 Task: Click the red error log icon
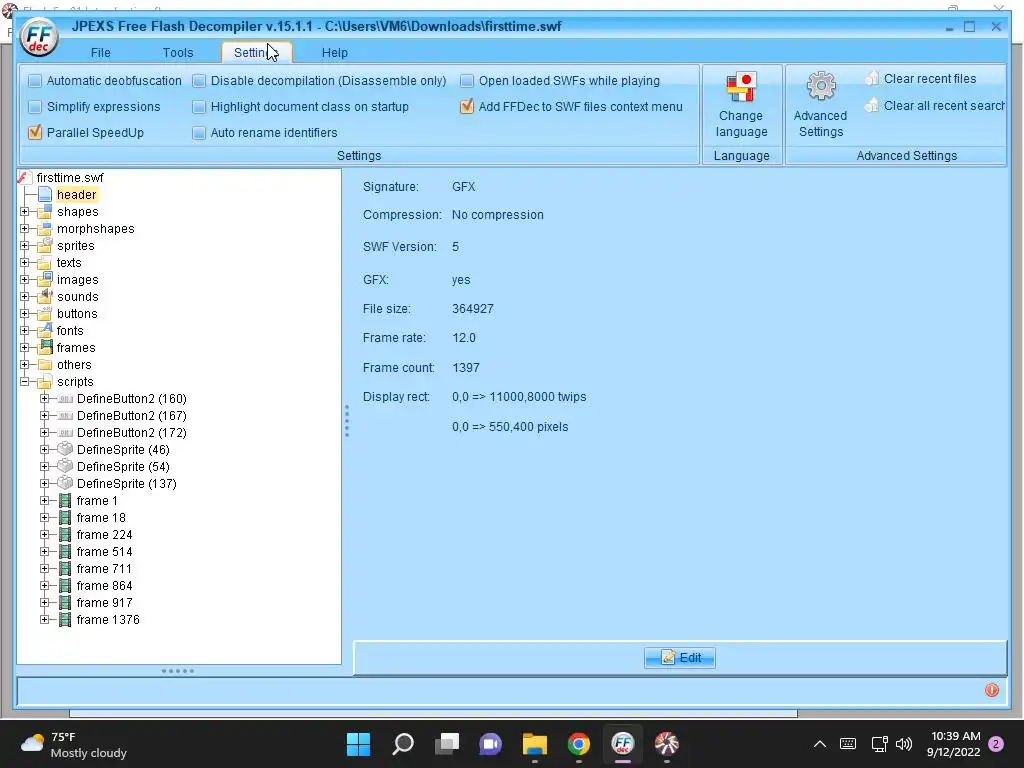coord(991,690)
